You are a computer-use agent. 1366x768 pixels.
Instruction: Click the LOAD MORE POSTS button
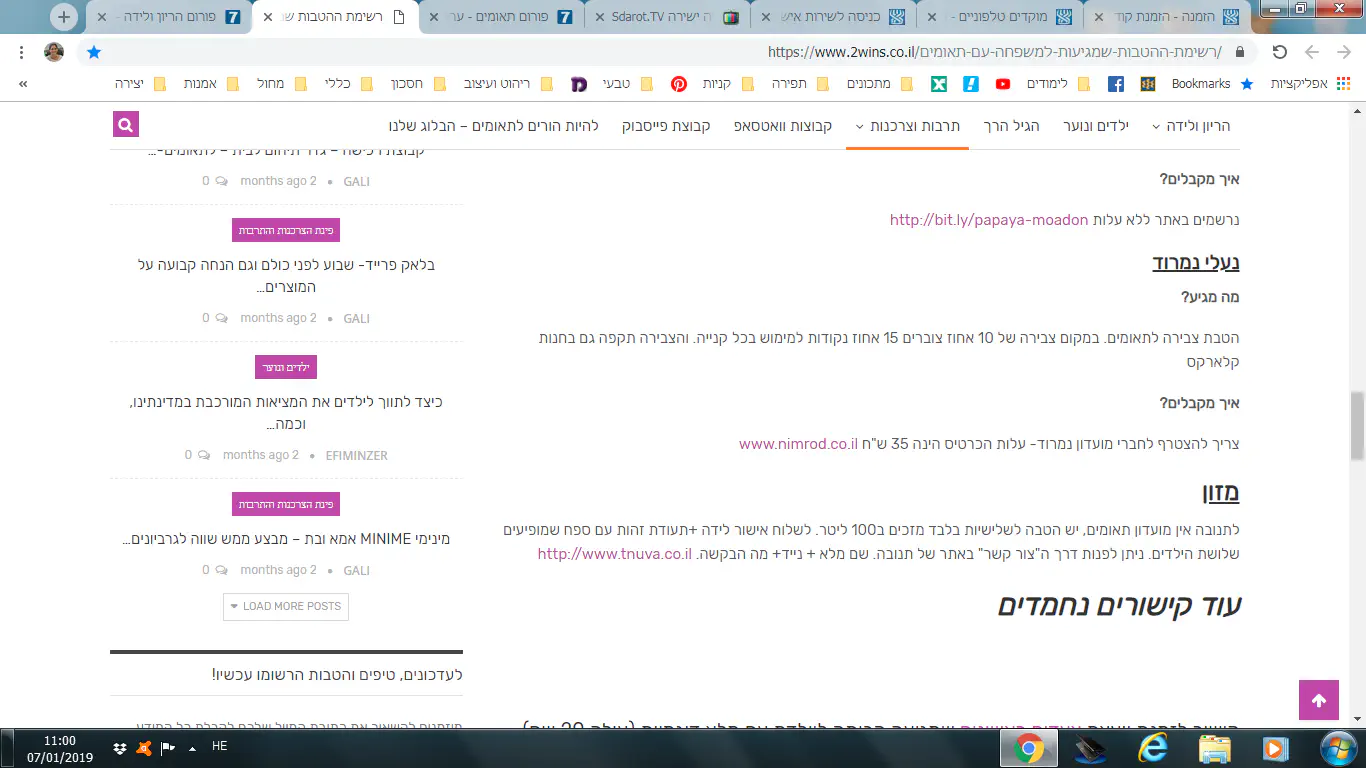click(286, 606)
